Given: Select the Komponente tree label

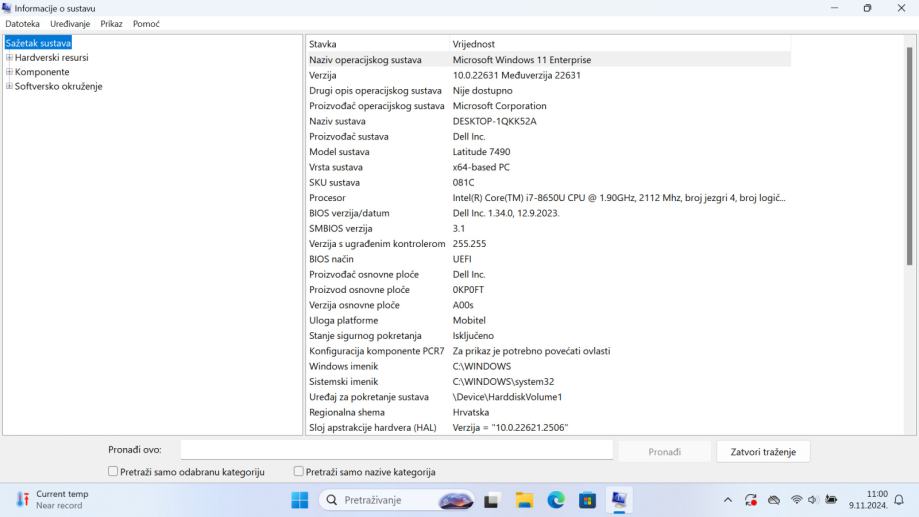Looking at the screenshot, I should click(42, 72).
